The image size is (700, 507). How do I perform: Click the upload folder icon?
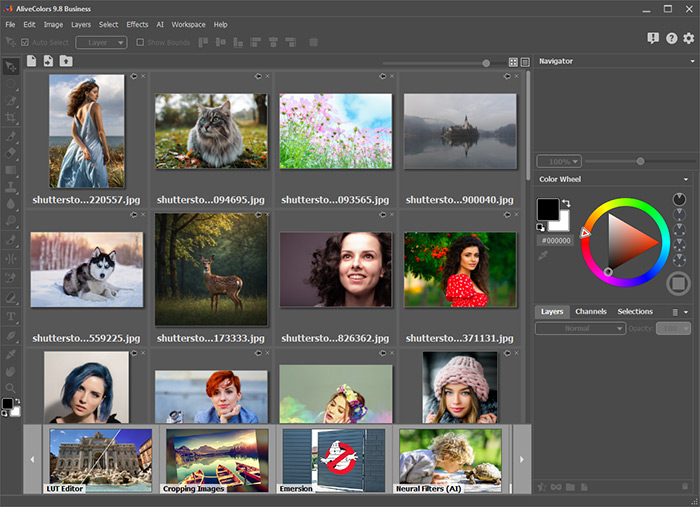[x=66, y=61]
